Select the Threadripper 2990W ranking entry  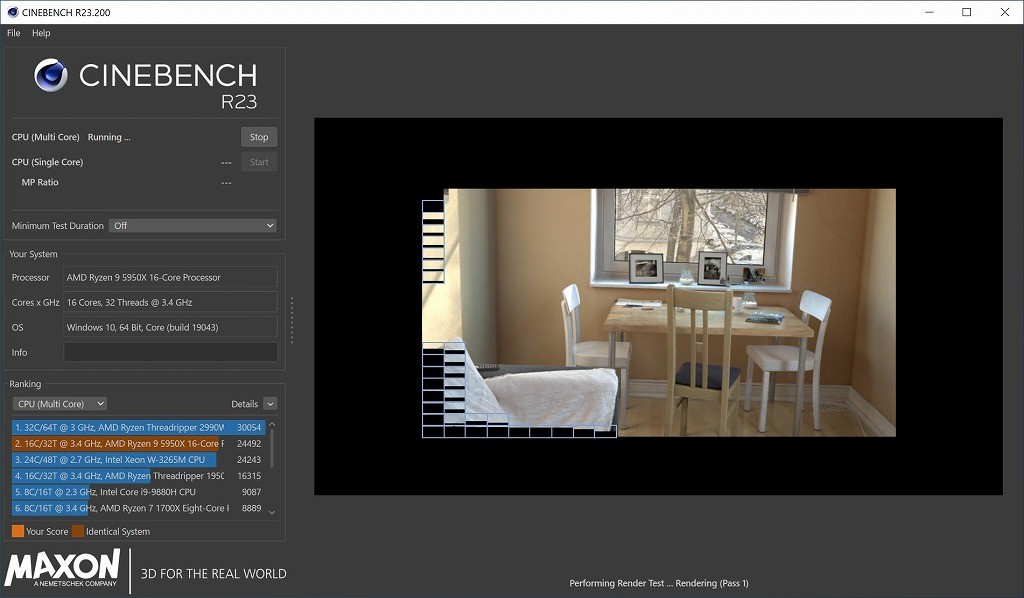pos(138,427)
